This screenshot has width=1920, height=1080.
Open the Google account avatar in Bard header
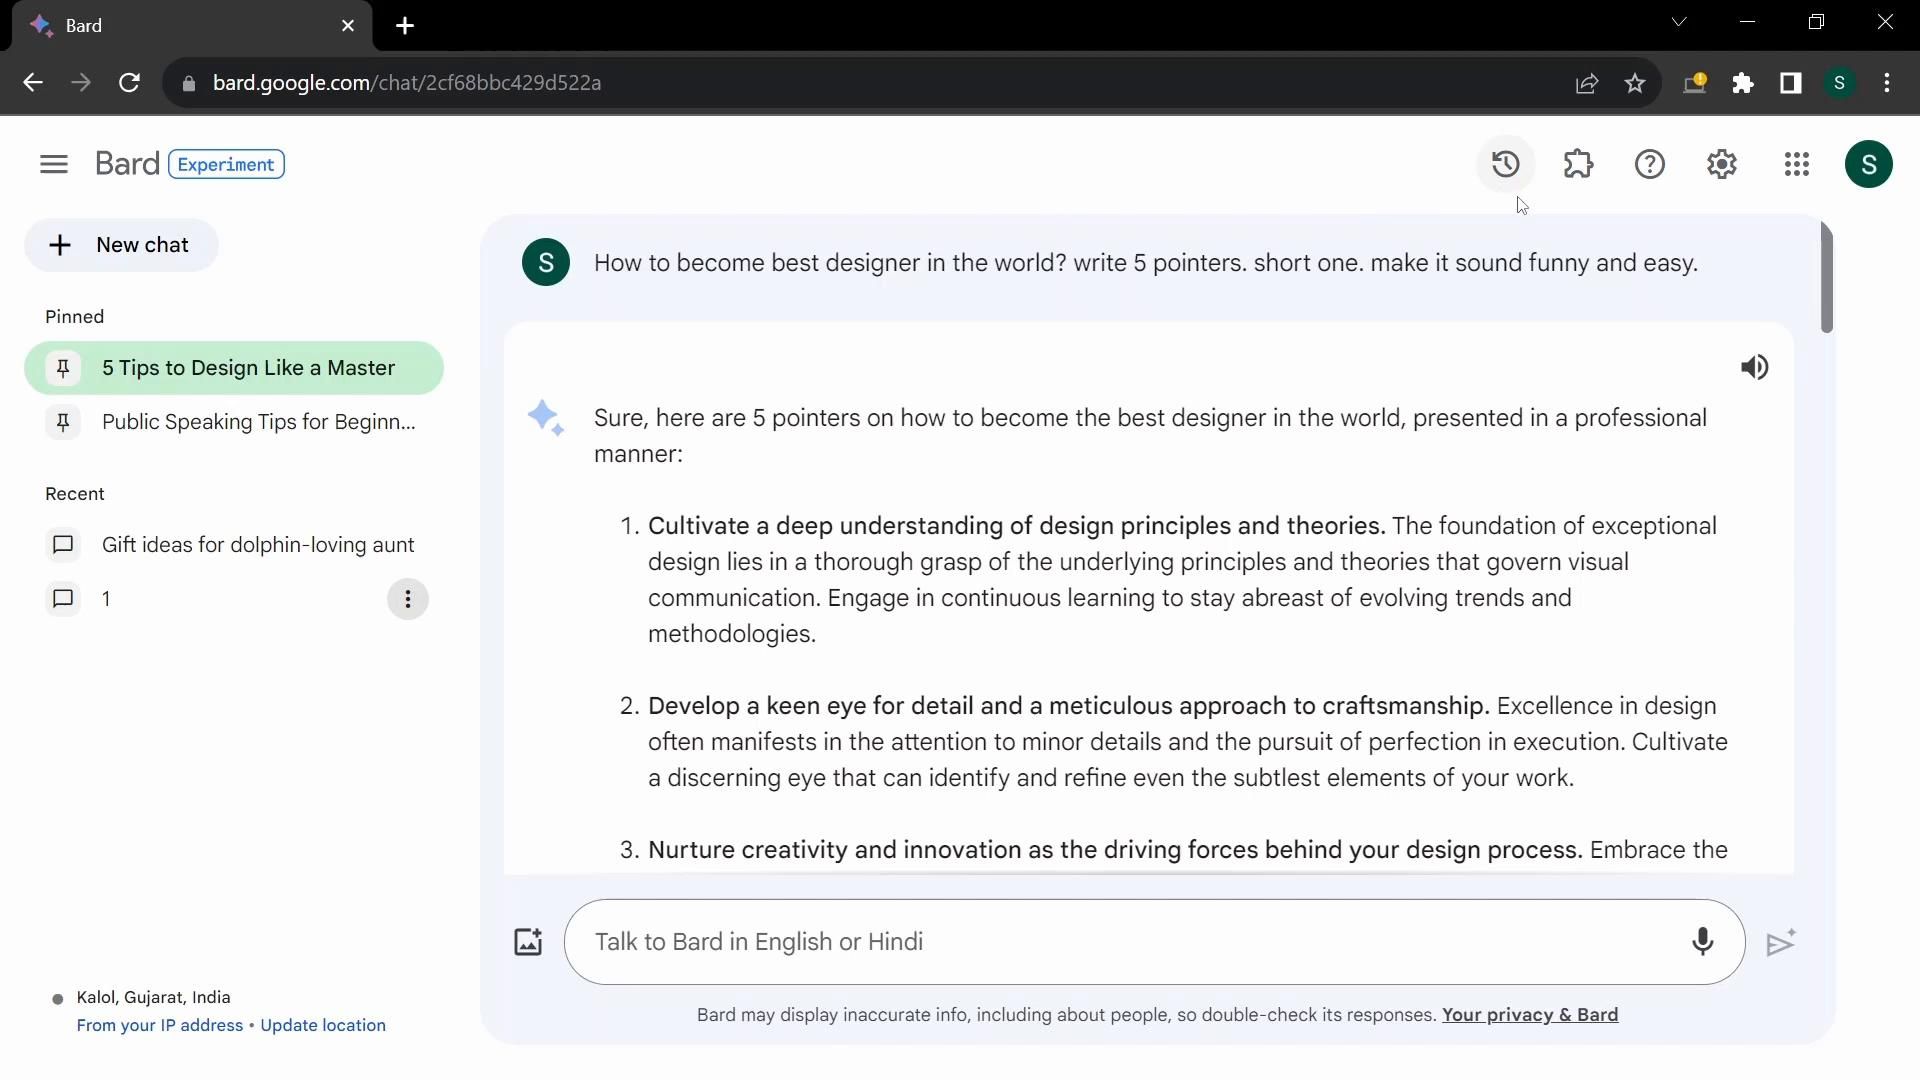[x=1868, y=164]
